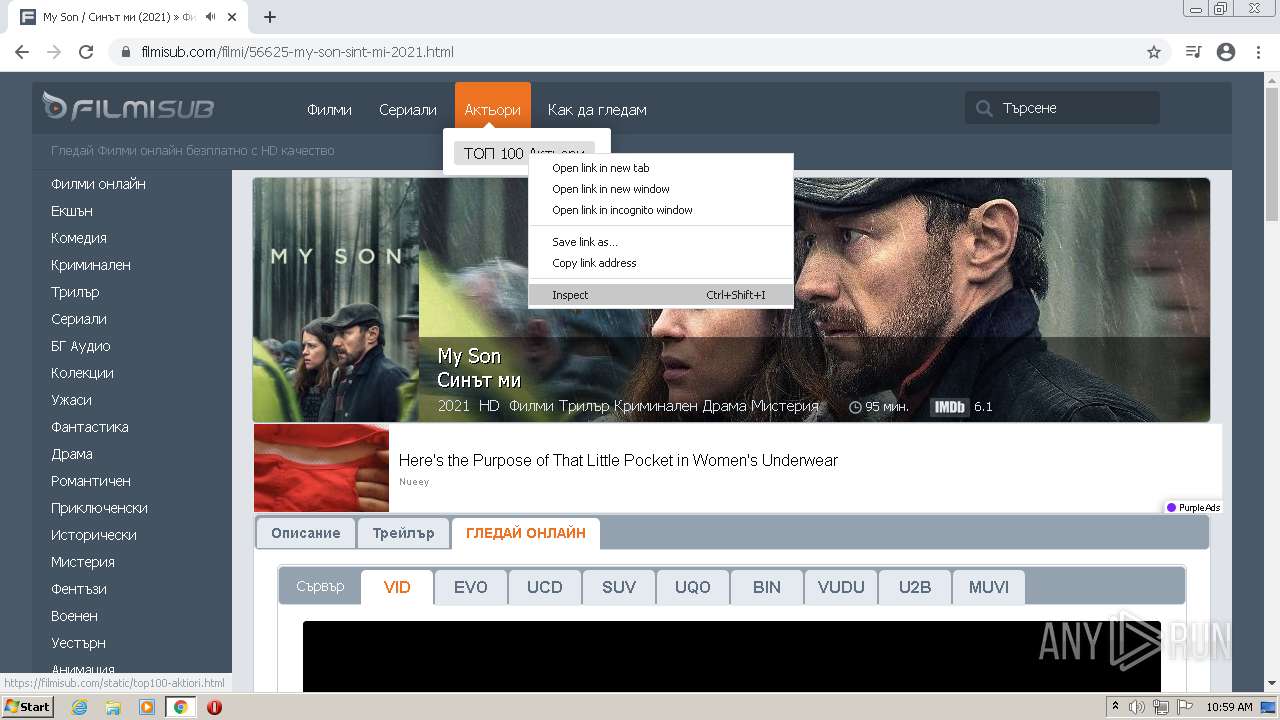Open the file explorer taskbar icon
1280x720 pixels.
[113, 707]
